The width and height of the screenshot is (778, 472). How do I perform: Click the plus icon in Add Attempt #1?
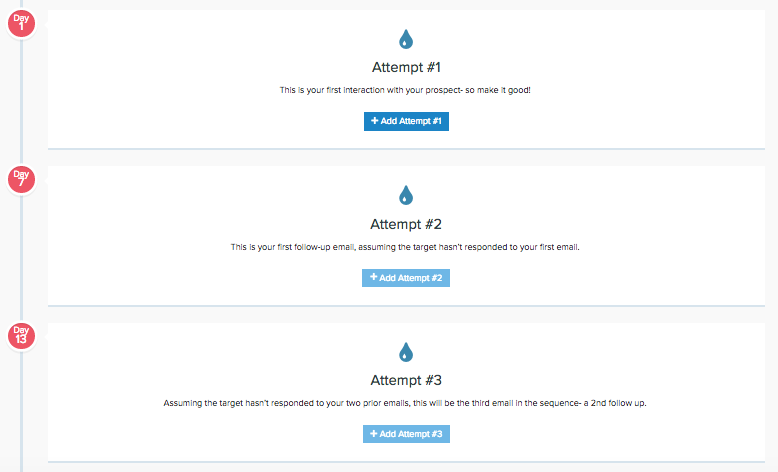[x=375, y=121]
